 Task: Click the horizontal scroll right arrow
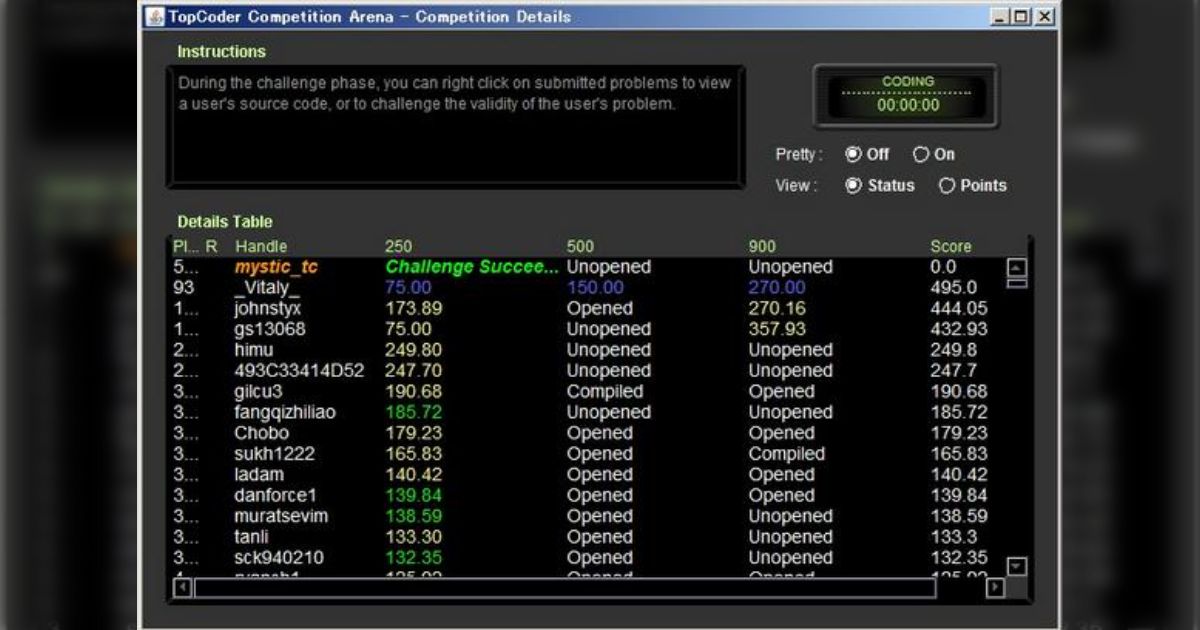[x=994, y=588]
